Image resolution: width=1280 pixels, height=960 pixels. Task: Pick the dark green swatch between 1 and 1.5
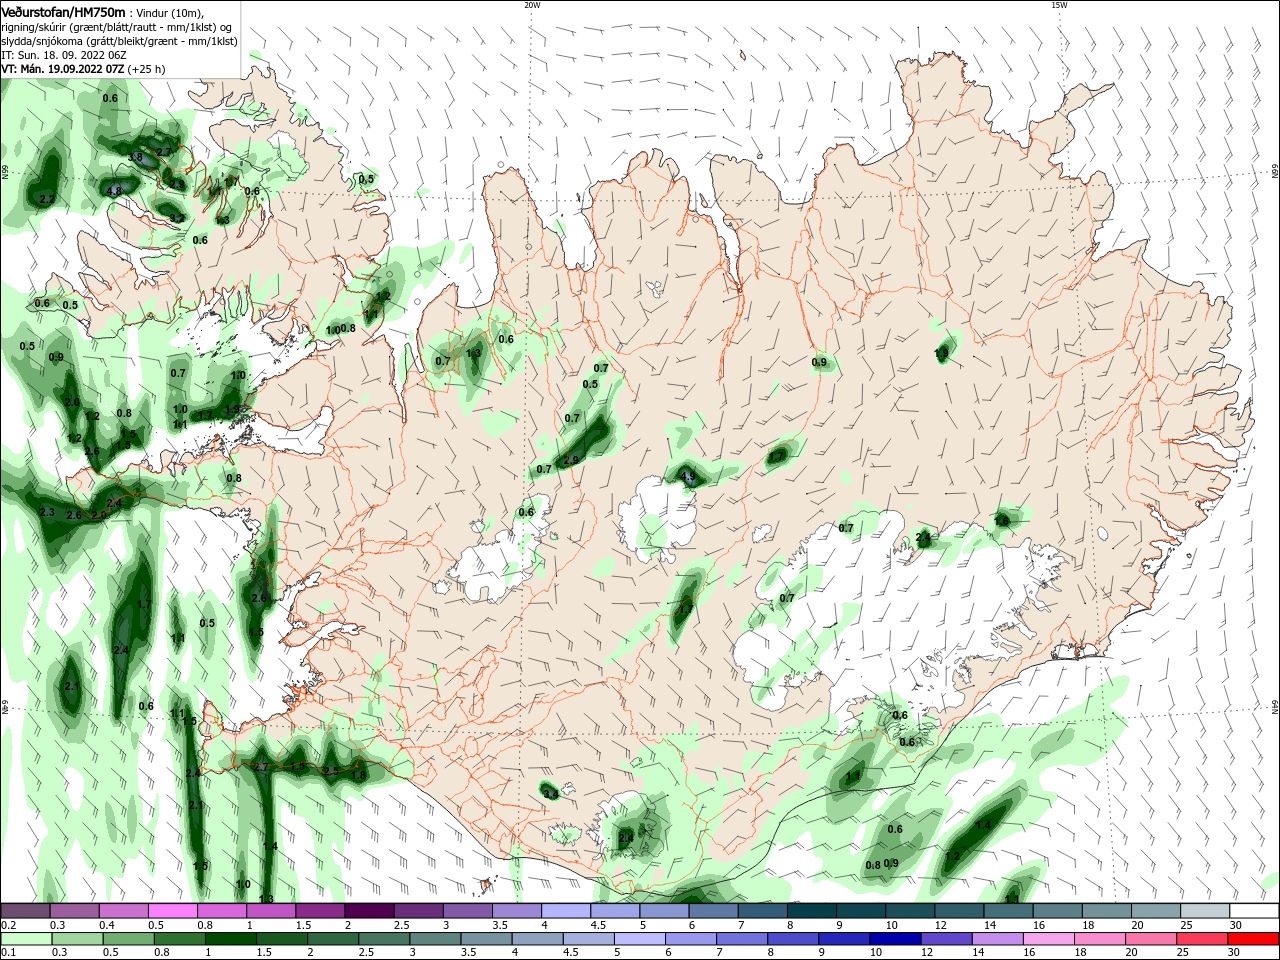230,939
